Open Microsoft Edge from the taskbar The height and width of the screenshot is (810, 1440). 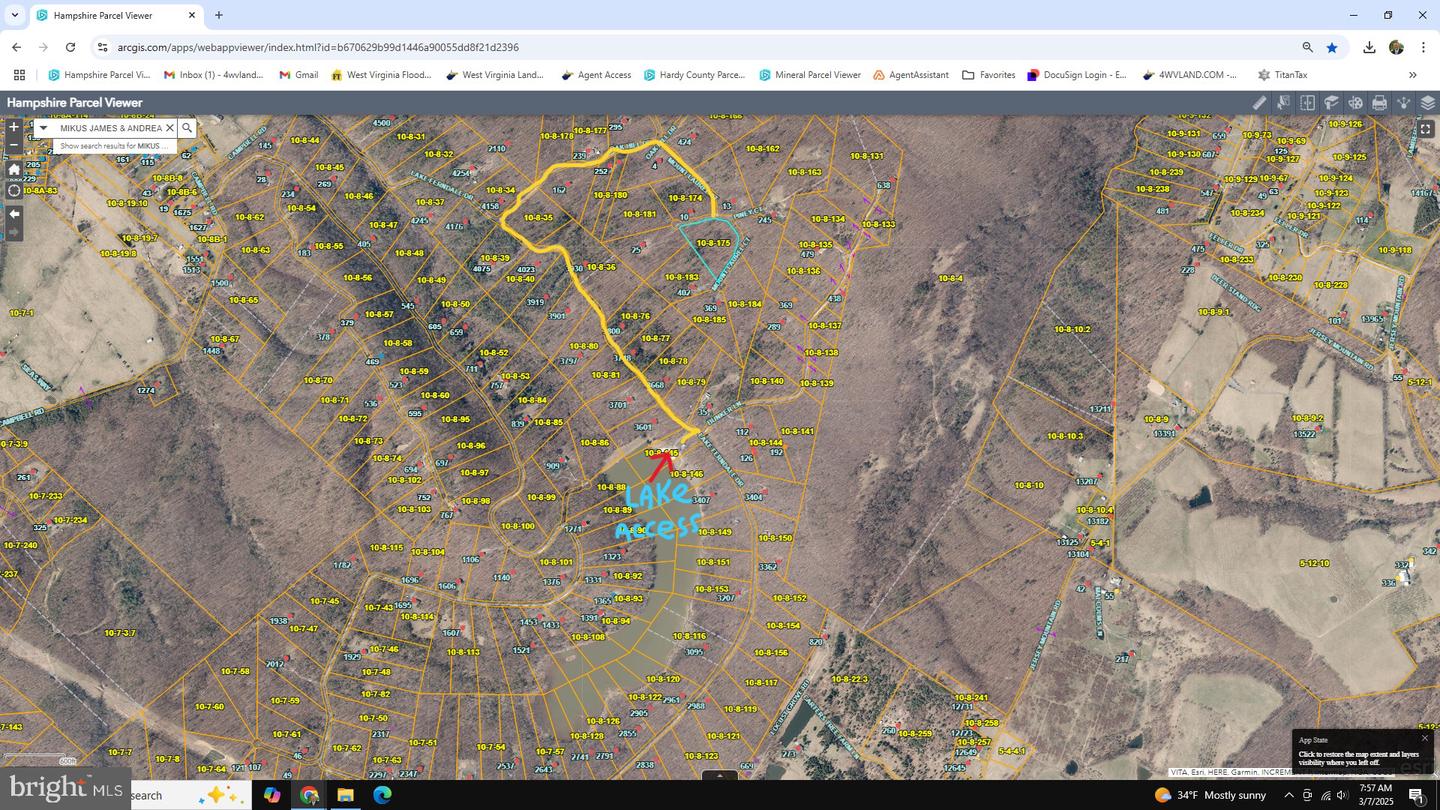(382, 795)
